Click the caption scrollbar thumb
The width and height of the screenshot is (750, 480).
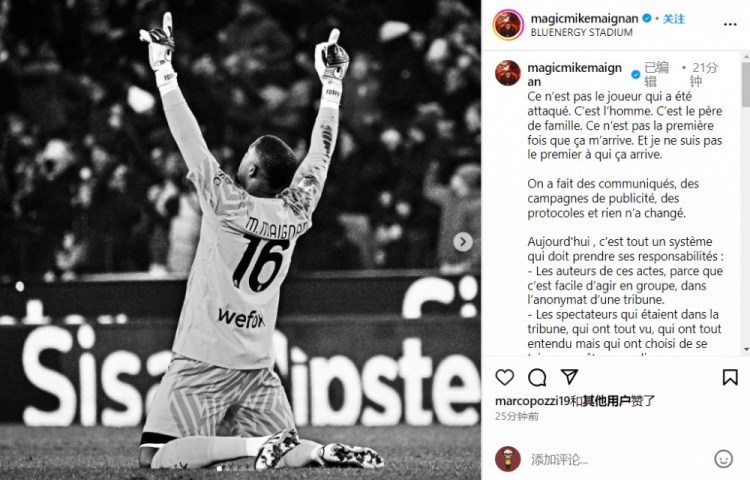pyautogui.click(x=746, y=85)
